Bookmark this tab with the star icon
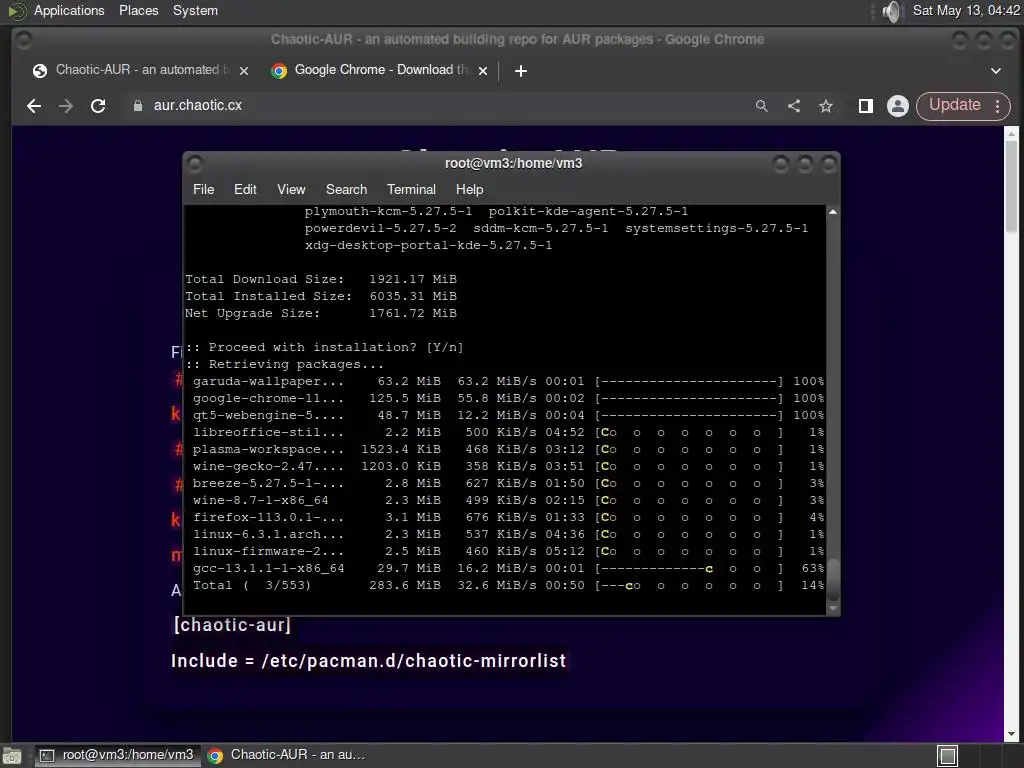The width and height of the screenshot is (1024, 768). point(826,106)
